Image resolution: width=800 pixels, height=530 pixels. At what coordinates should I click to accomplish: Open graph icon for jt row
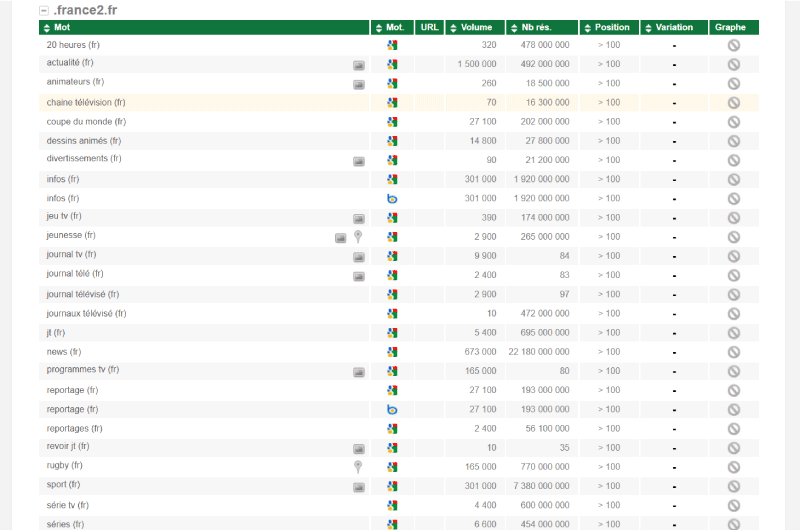tap(734, 333)
